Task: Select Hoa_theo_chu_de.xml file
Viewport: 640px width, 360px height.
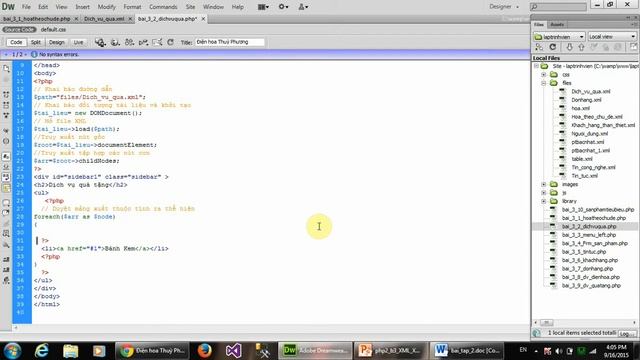Action: (x=597, y=117)
